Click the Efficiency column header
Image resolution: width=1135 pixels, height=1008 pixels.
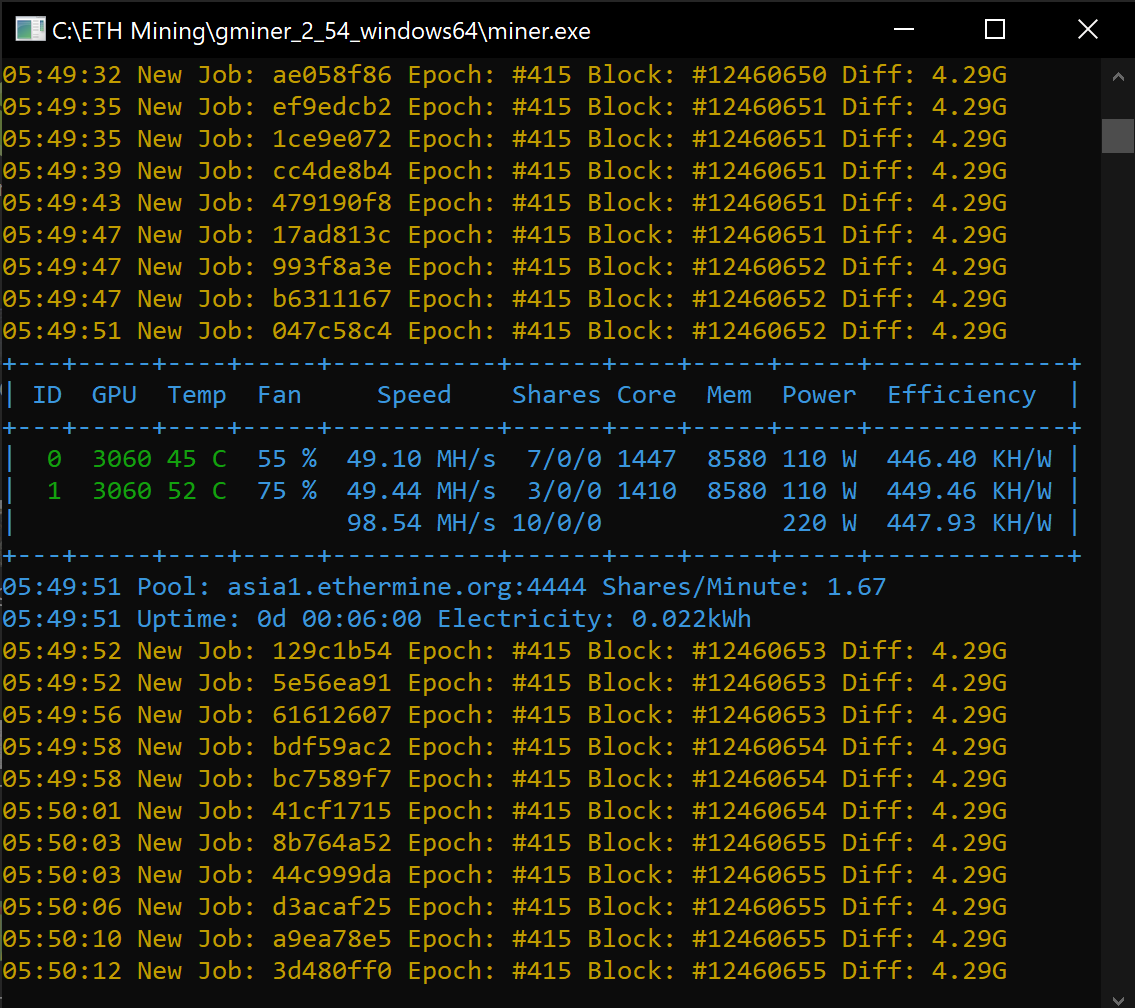tap(961, 395)
